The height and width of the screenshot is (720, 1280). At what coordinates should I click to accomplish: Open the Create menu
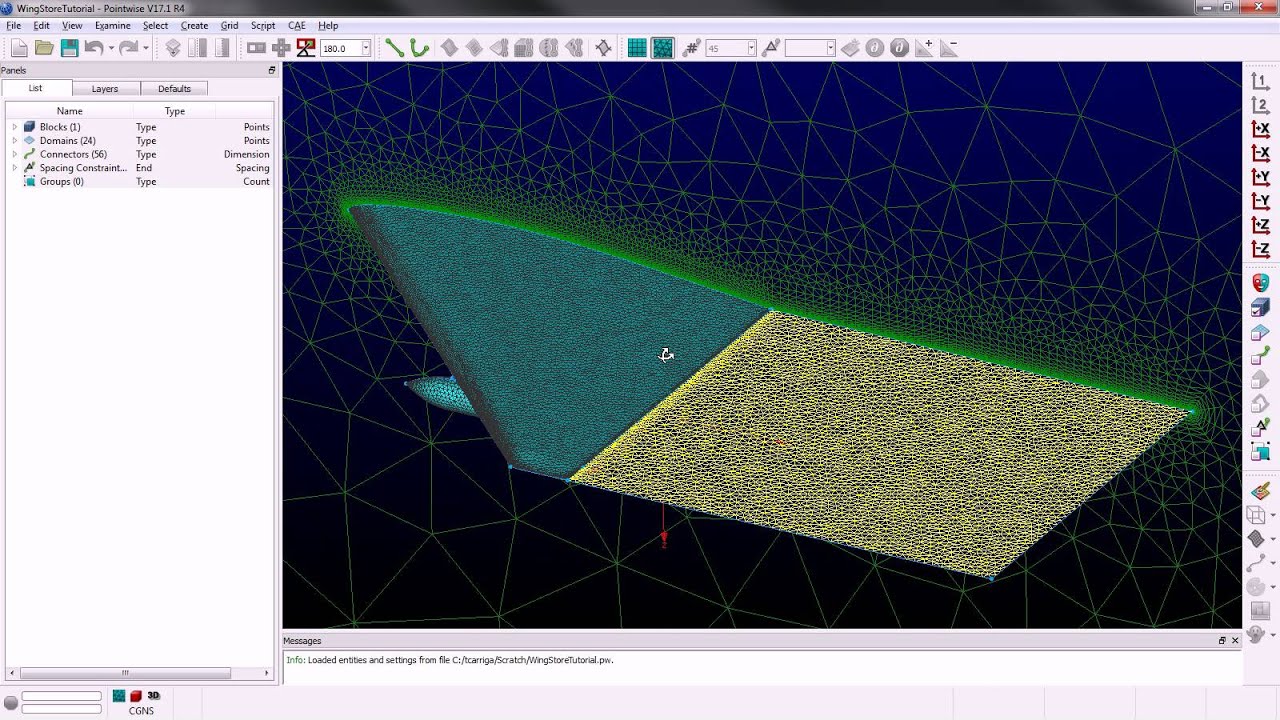pos(194,25)
